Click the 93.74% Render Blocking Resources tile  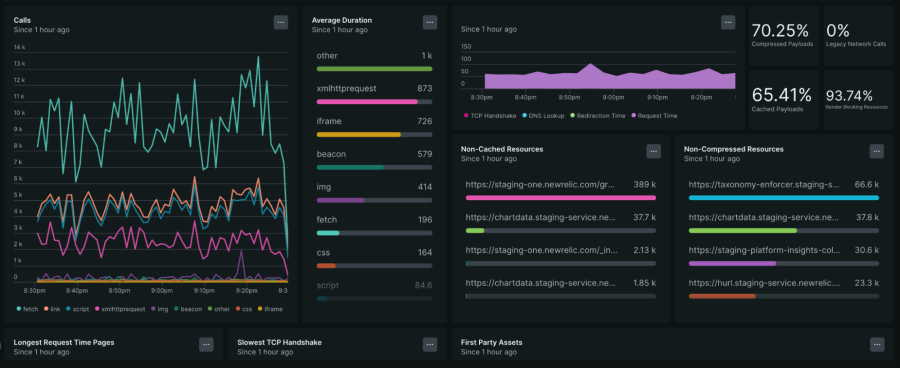click(858, 100)
